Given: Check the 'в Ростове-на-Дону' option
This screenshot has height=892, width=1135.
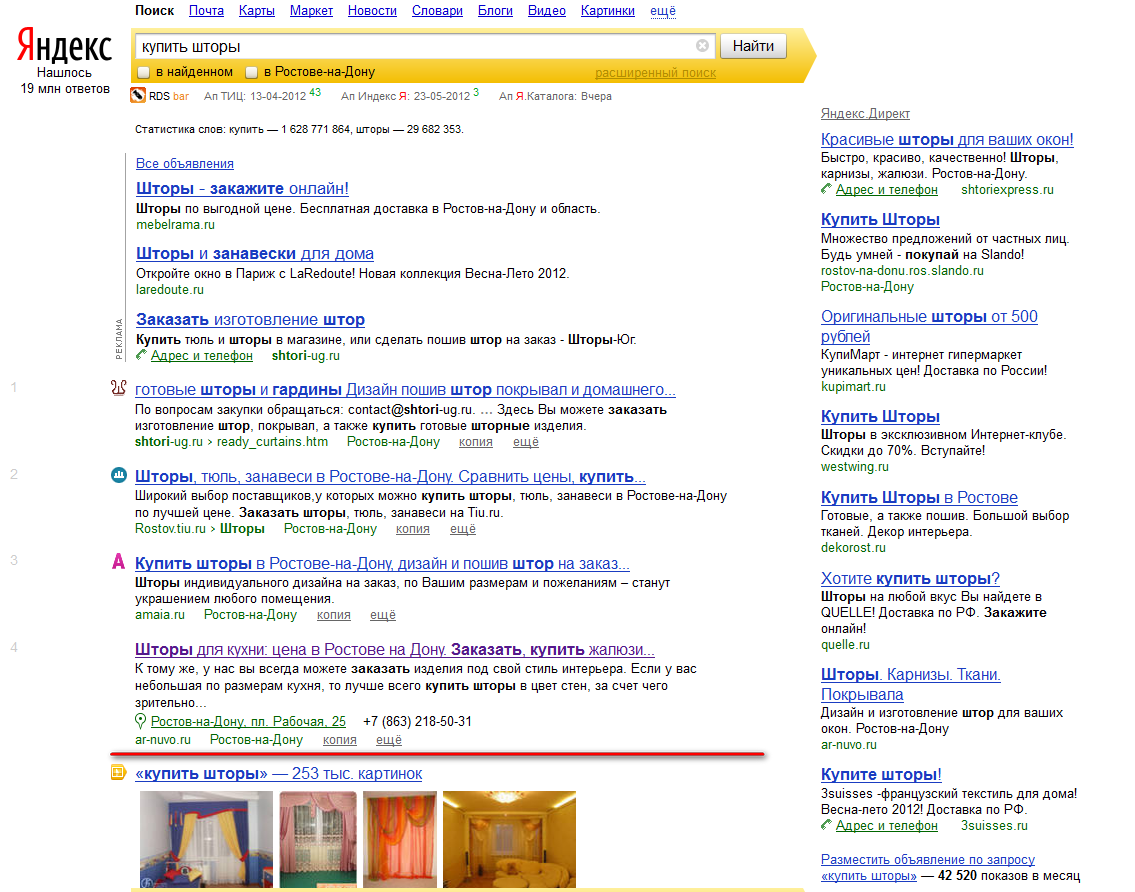Looking at the screenshot, I should point(251,72).
